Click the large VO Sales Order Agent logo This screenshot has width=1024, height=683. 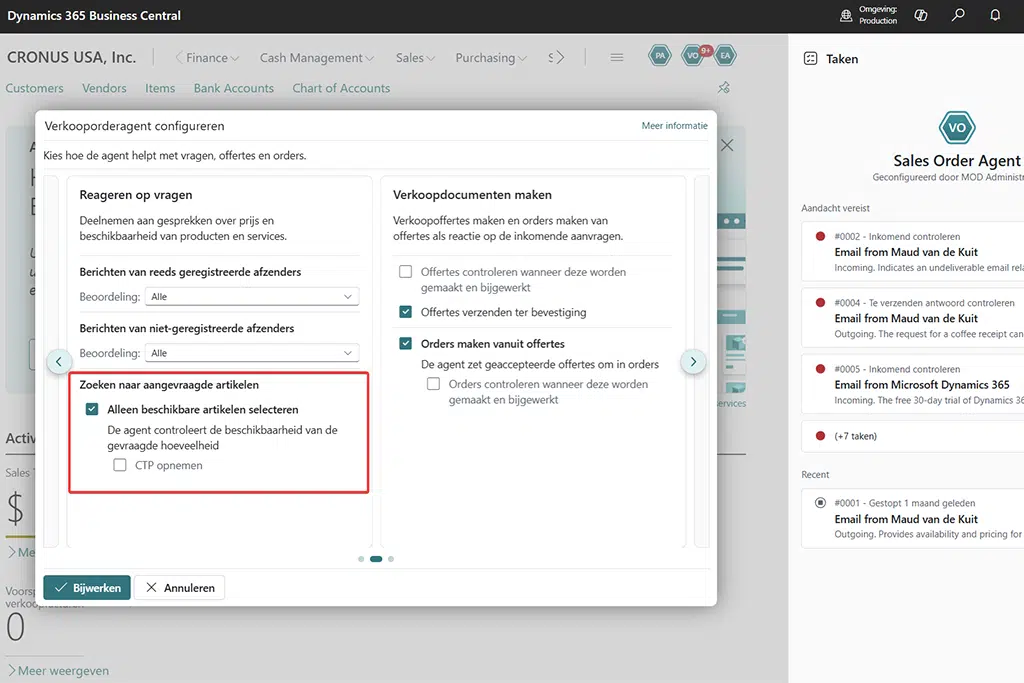(x=957, y=128)
